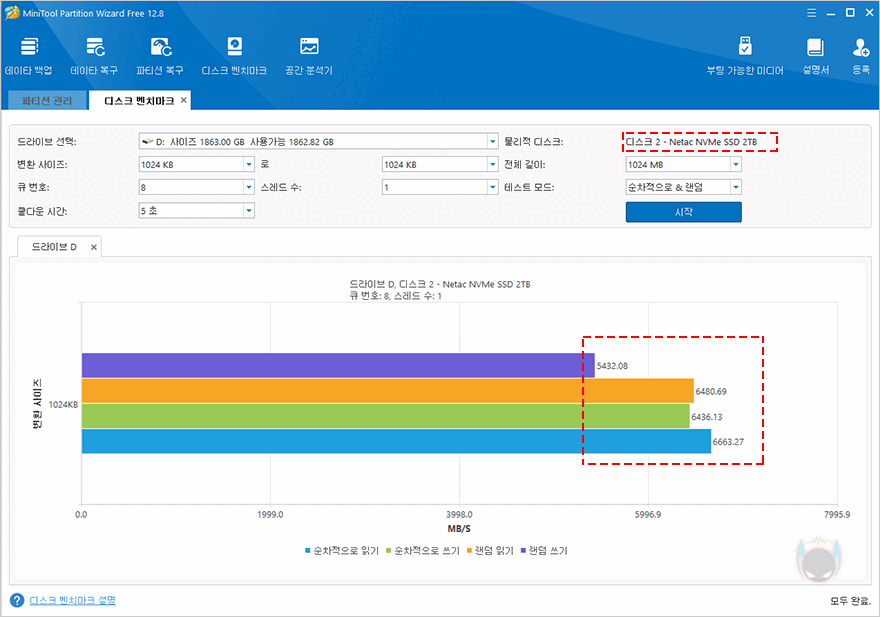Click the 6663.27 value label
Screen dimensions: 880x617
(728, 442)
